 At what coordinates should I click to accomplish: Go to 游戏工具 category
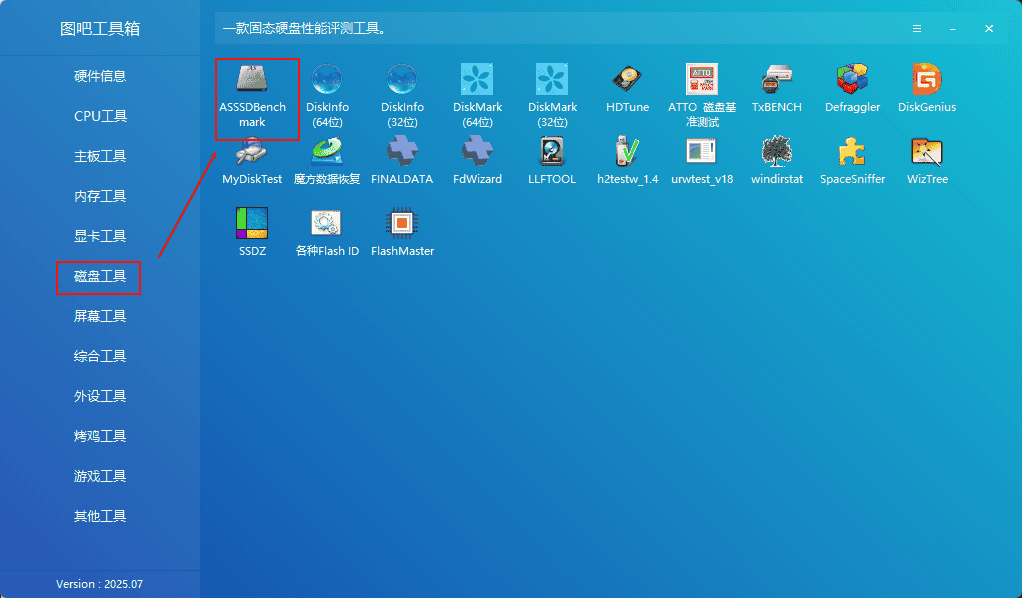point(100,476)
